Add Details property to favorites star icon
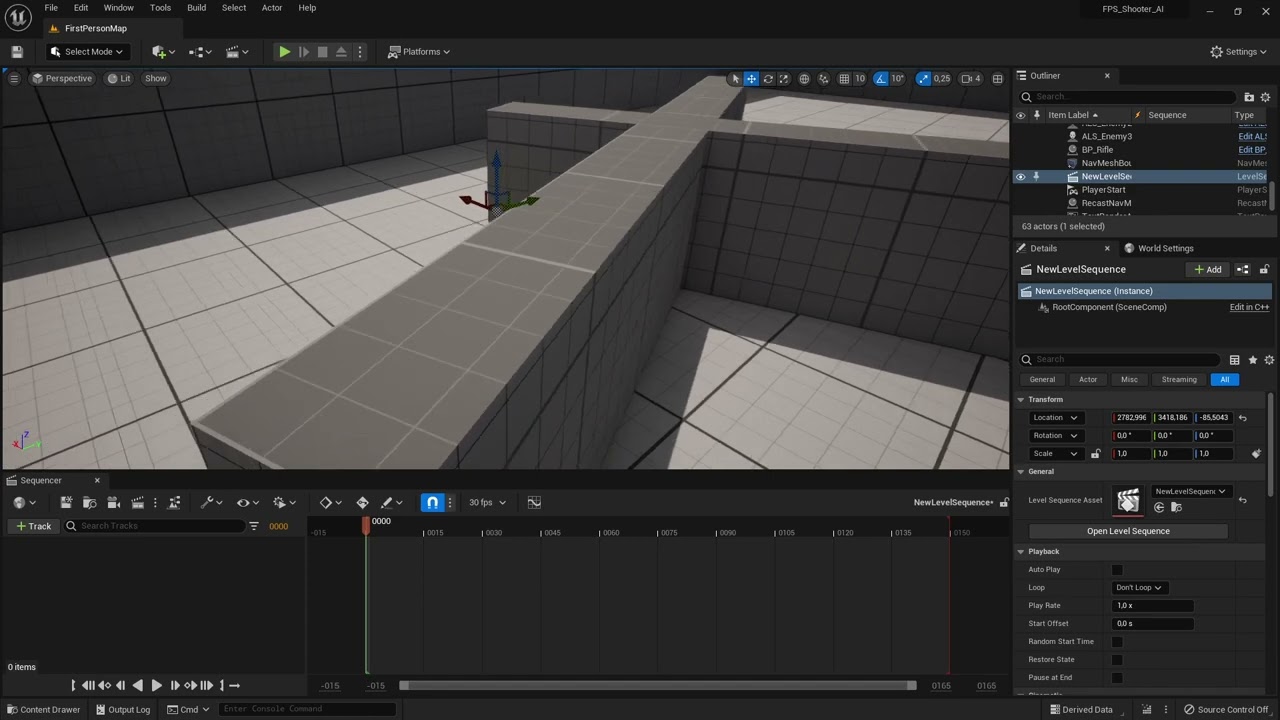This screenshot has width=1280, height=720. point(1253,360)
